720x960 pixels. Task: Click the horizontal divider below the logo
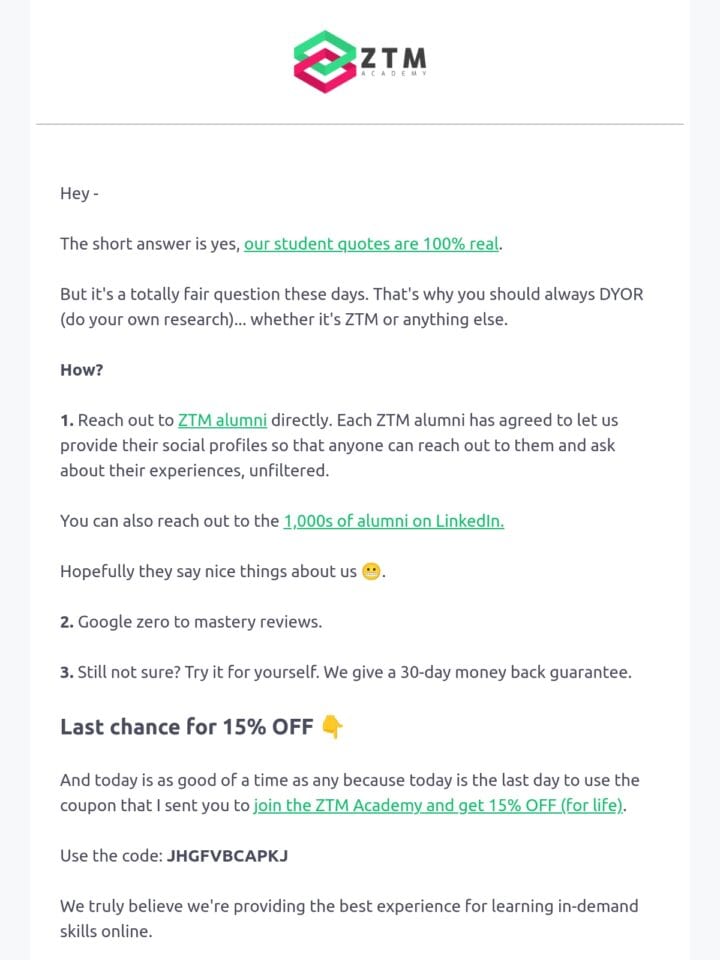360,124
